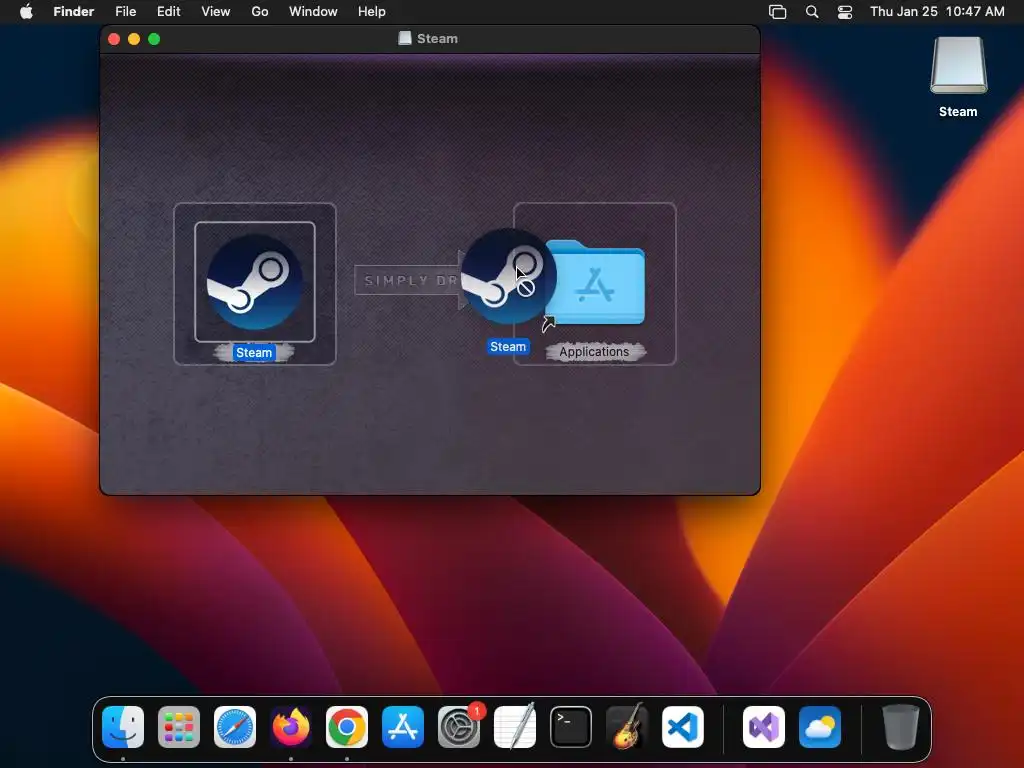The height and width of the screenshot is (768, 1024).
Task: Open Terminal from the Dock
Action: click(571, 727)
